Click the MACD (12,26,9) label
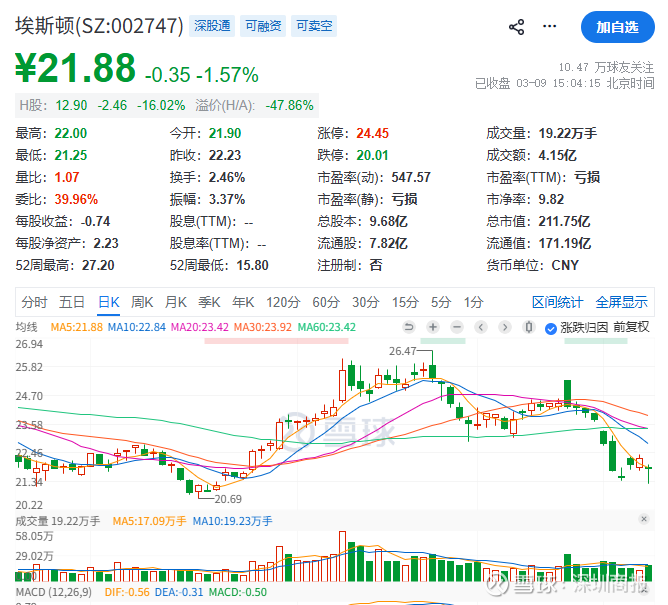Screen dimensions: 668x605 (x=54, y=592)
